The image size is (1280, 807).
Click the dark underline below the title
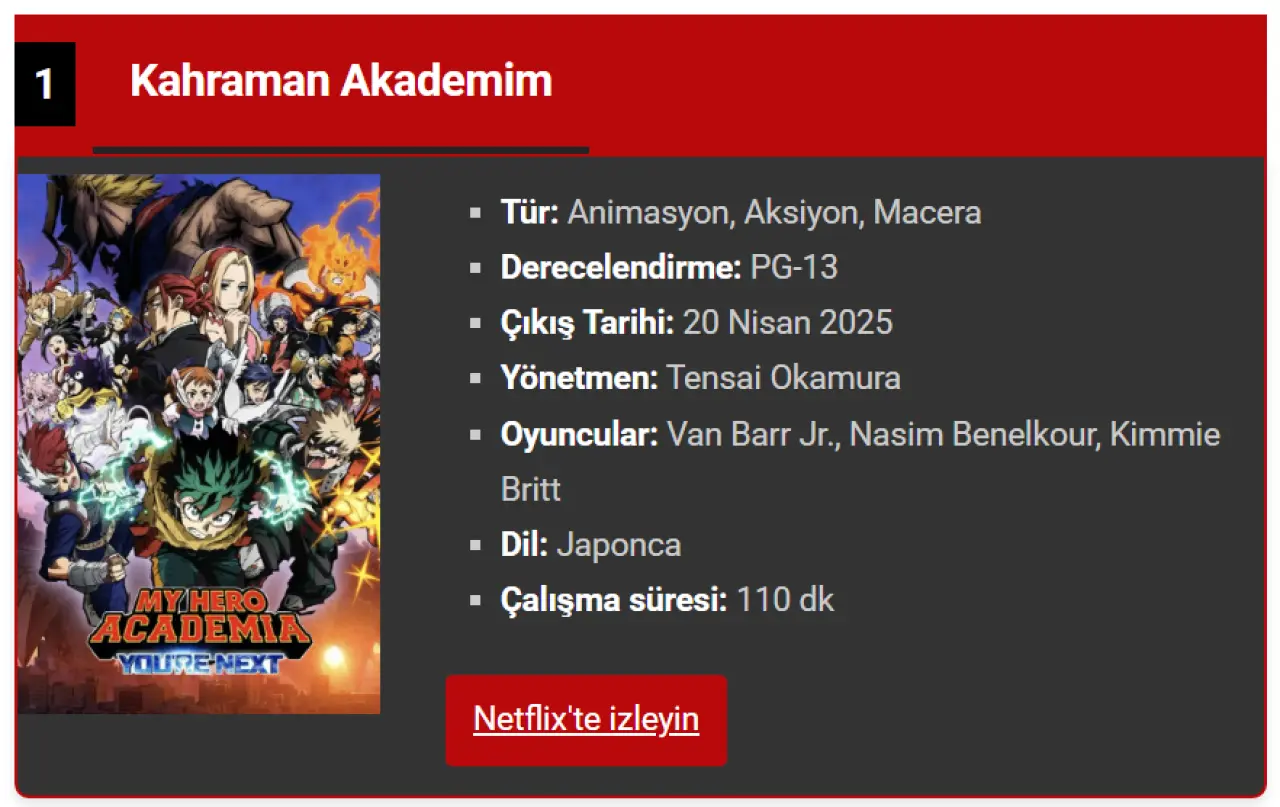coord(341,150)
